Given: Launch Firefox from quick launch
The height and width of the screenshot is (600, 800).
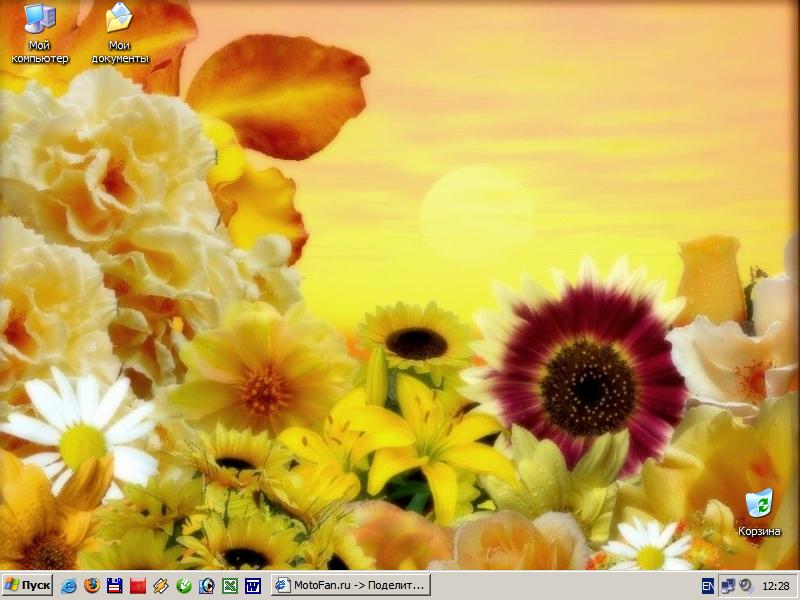Looking at the screenshot, I should click(92, 586).
